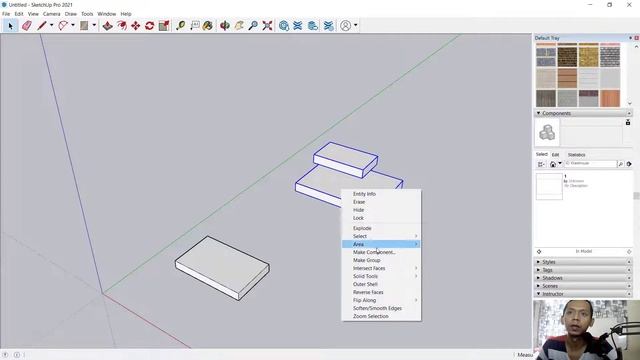640x360 pixels.
Task: Click the 3D Warehouse search field
Action: [591, 164]
